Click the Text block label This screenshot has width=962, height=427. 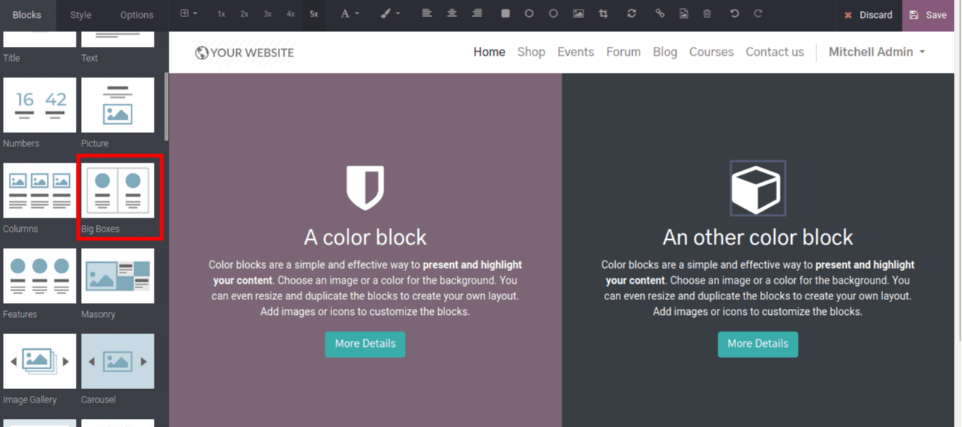(x=90, y=58)
